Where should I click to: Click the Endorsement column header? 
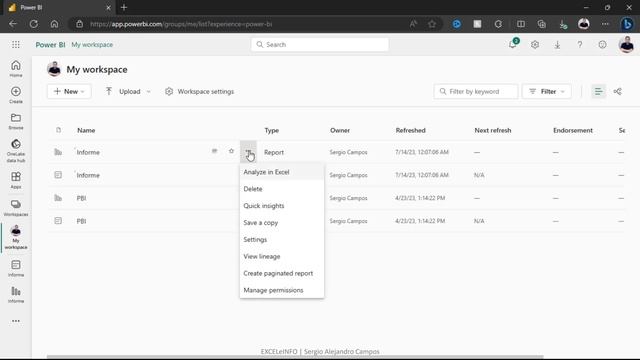[x=573, y=130]
